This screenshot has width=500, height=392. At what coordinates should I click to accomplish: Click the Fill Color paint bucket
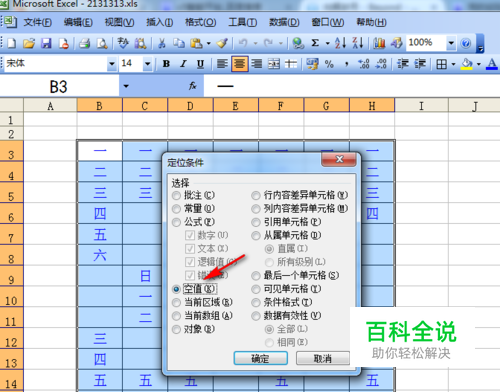pyautogui.click(x=467, y=64)
